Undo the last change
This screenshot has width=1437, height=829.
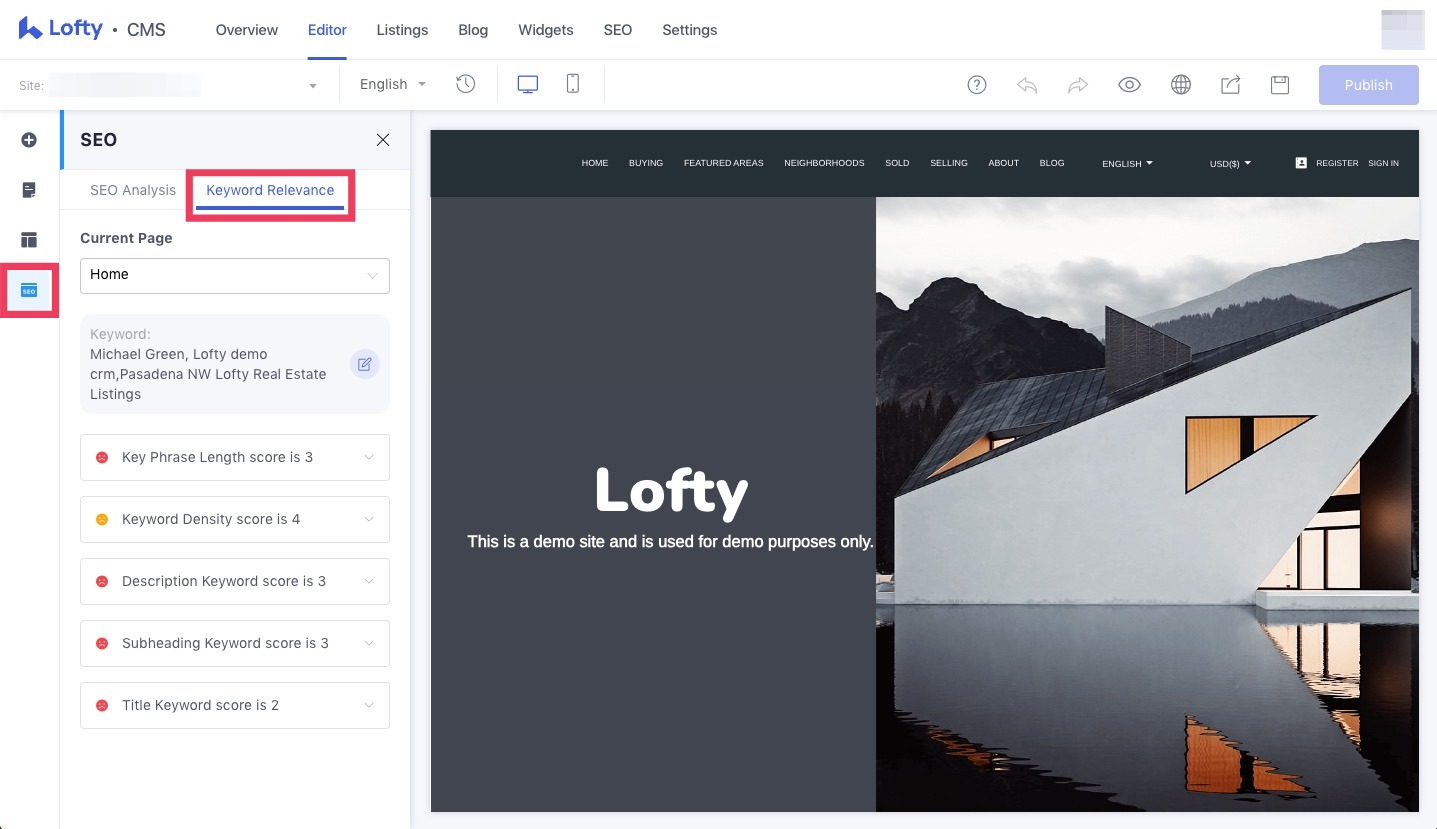(1027, 85)
